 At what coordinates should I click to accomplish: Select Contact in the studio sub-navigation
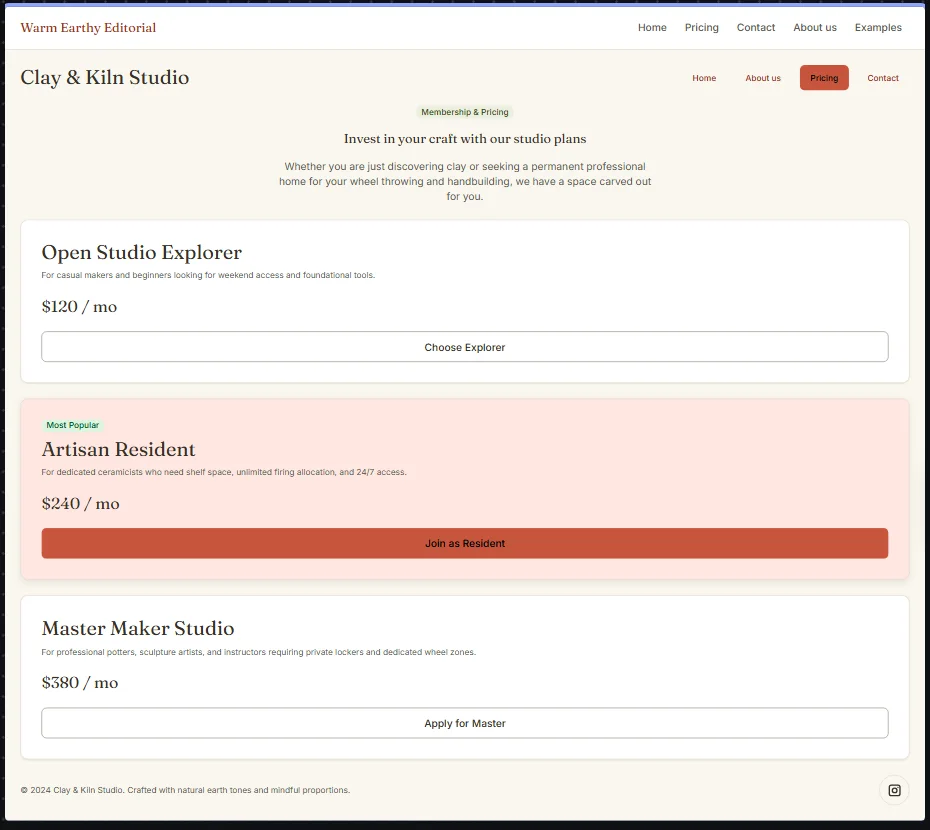click(883, 78)
